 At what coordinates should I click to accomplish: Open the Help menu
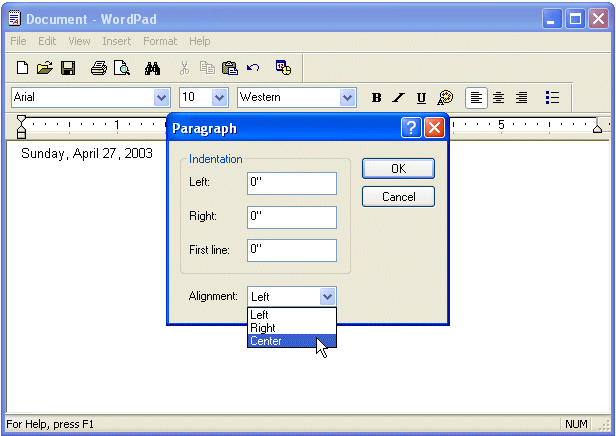200,41
